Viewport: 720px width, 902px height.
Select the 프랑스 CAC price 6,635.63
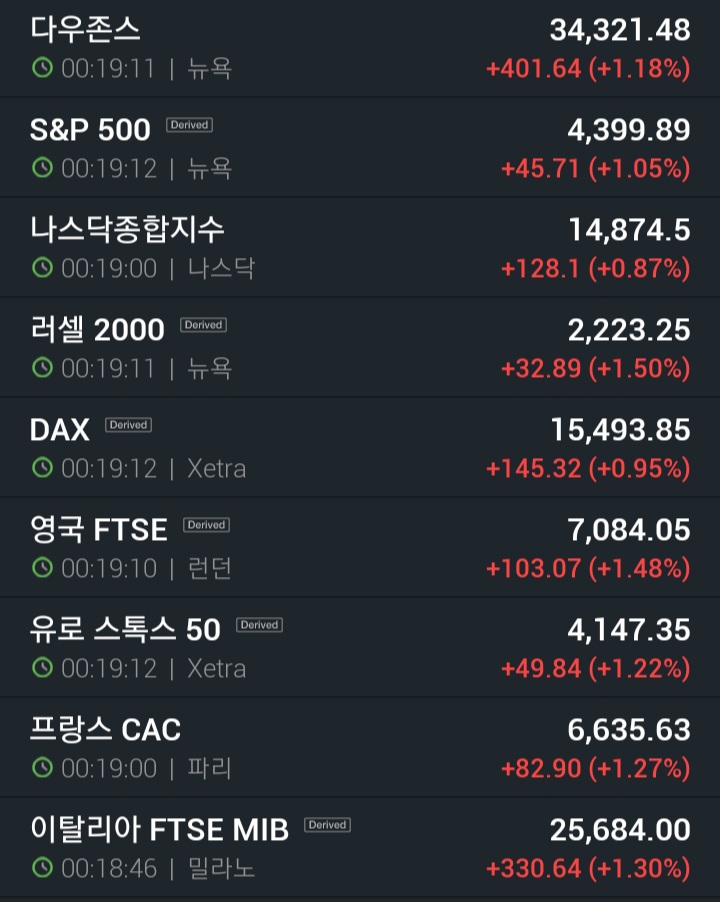[x=628, y=730]
